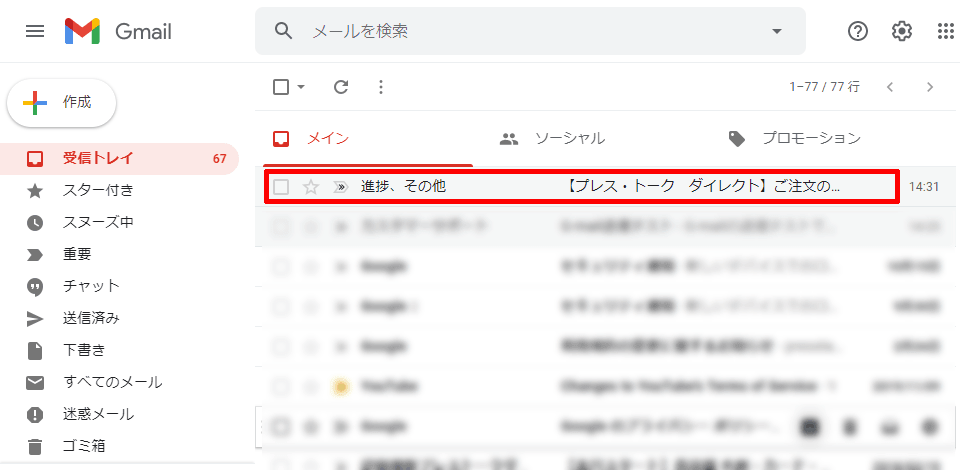Toggle importance marker on 進捗、その他 email

340,187
